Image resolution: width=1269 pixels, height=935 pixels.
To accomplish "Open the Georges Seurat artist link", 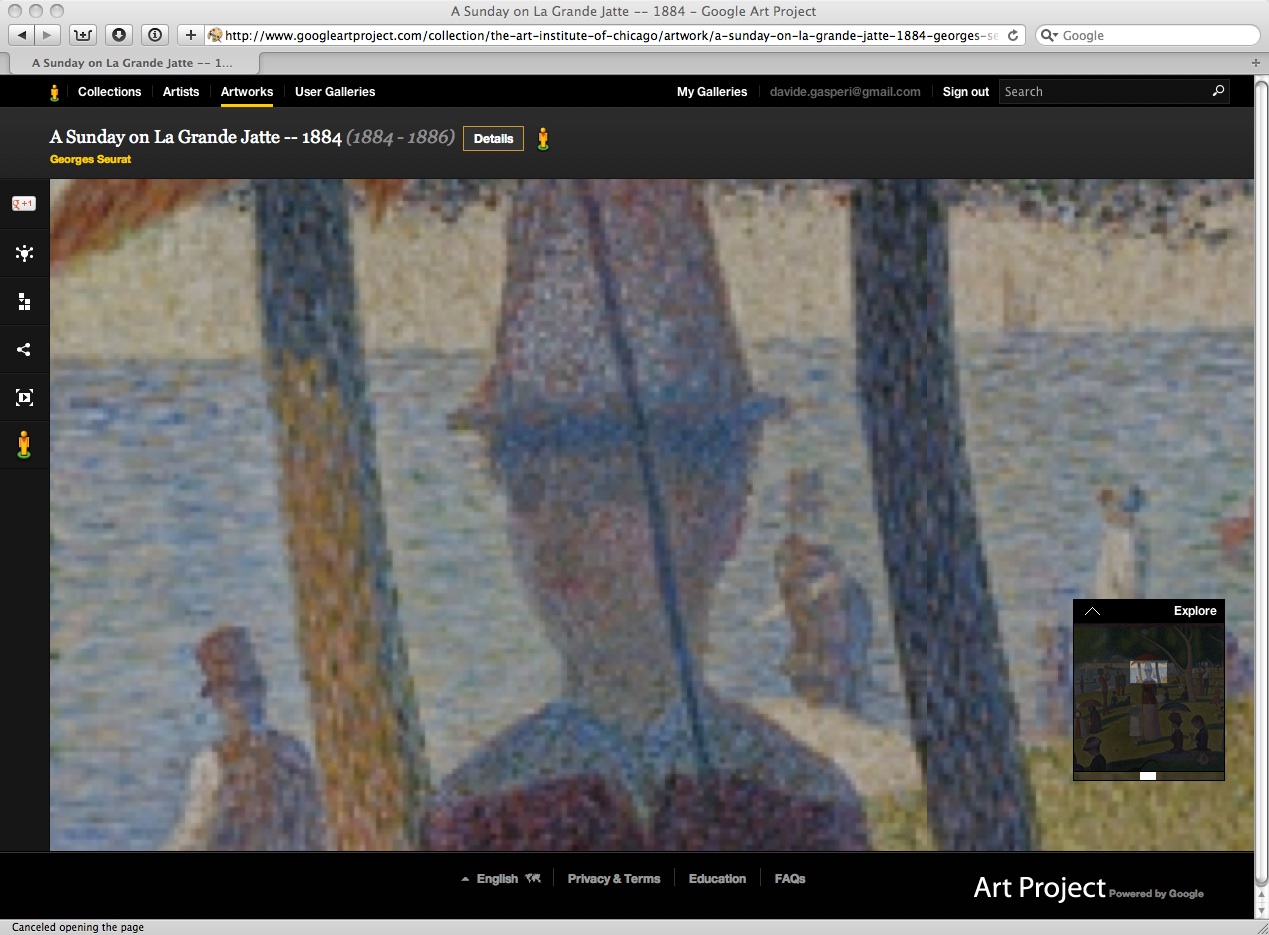I will 90,160.
